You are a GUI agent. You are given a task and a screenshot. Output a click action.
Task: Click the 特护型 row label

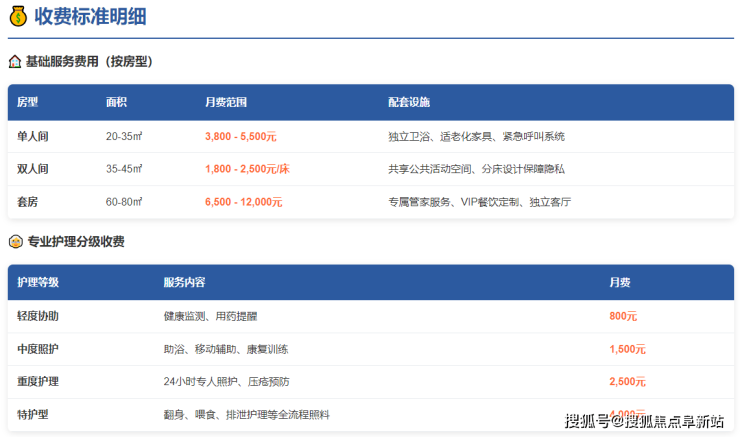(33, 414)
